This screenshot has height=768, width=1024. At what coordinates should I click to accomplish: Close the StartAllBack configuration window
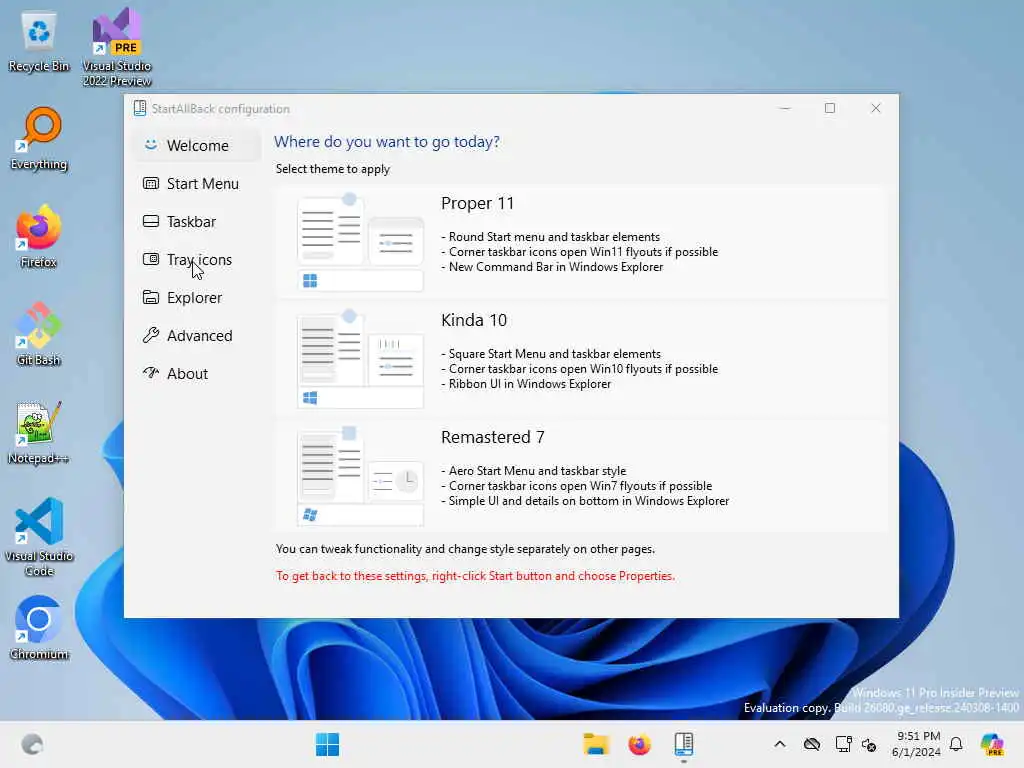876,108
